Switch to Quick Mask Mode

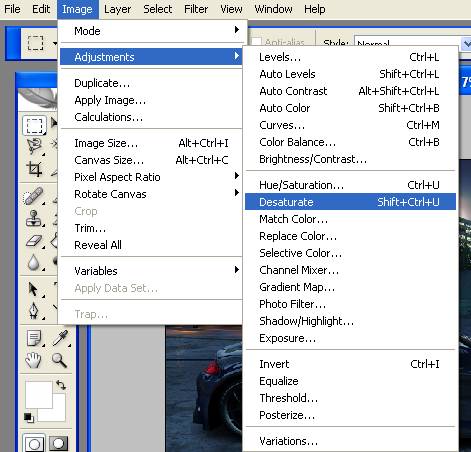tap(59, 443)
